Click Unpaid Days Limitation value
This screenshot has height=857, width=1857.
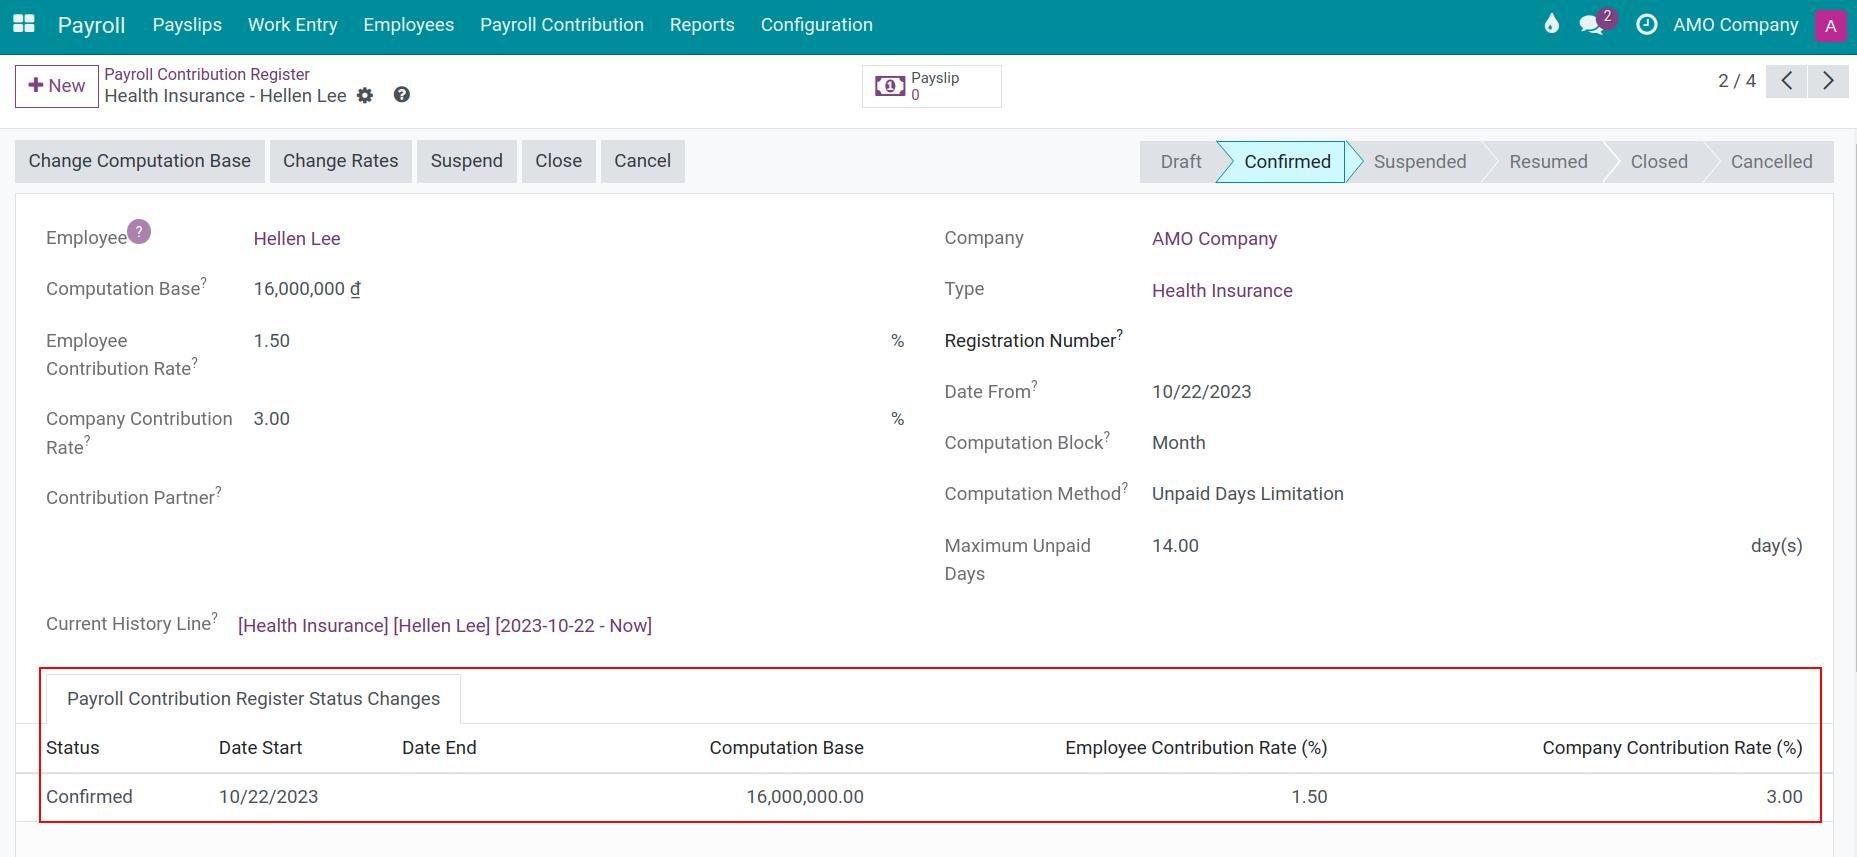pos(1247,494)
